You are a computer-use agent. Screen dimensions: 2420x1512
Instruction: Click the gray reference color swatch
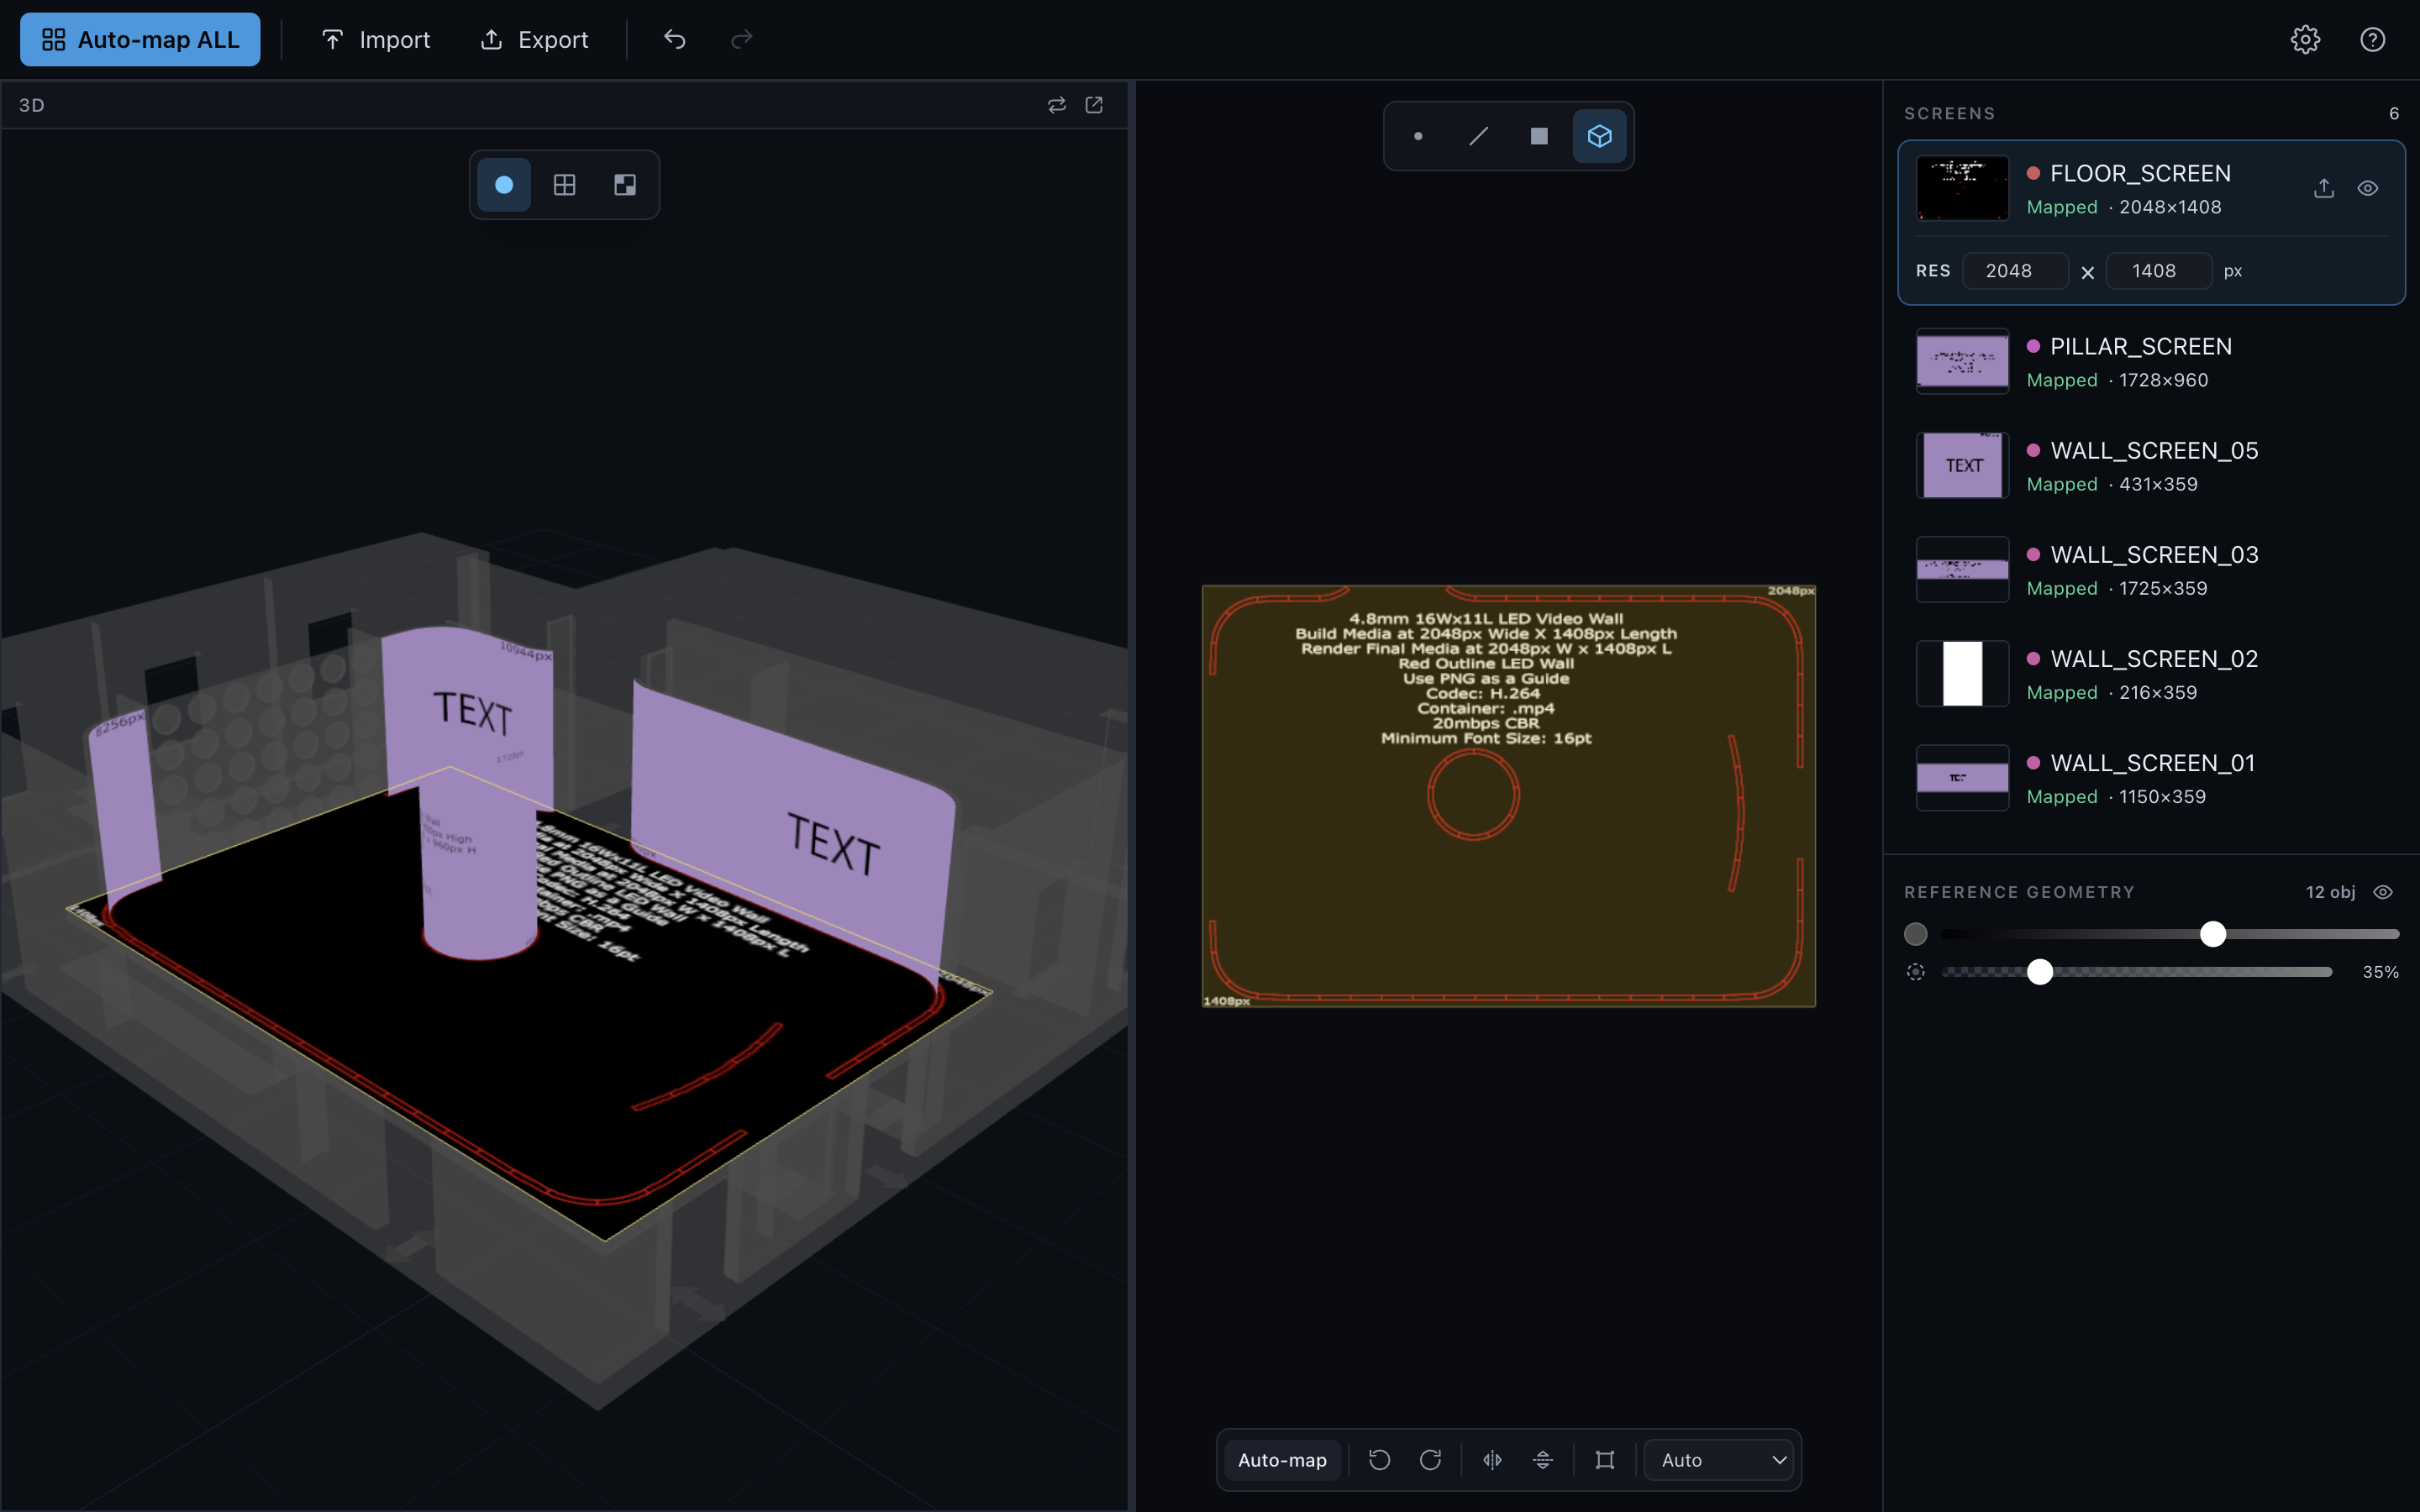(1915, 934)
